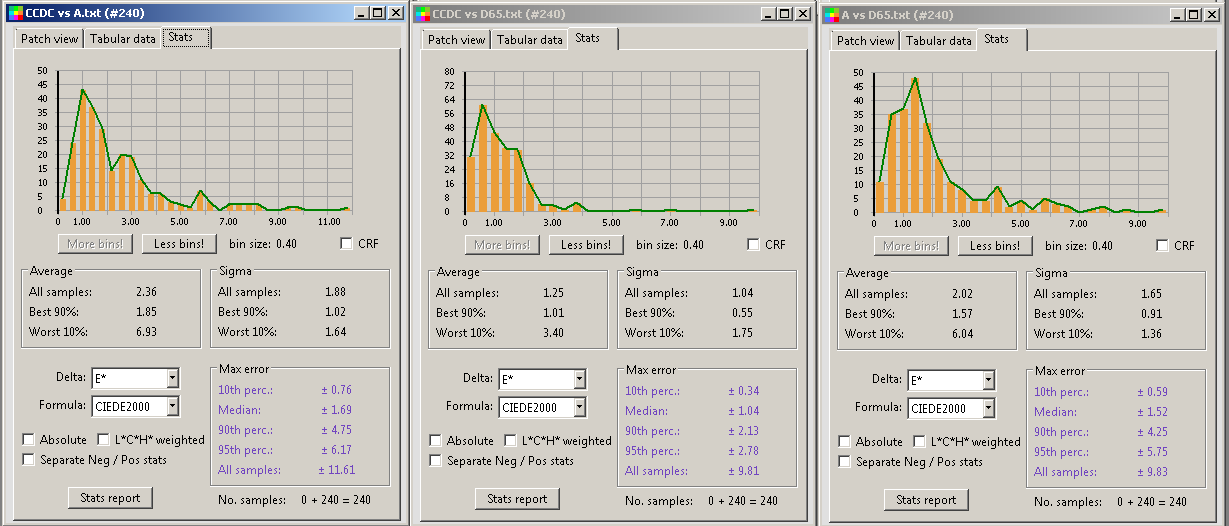Click More bins! in A vs D65.txt window
The image size is (1229, 526).
[x=911, y=245]
